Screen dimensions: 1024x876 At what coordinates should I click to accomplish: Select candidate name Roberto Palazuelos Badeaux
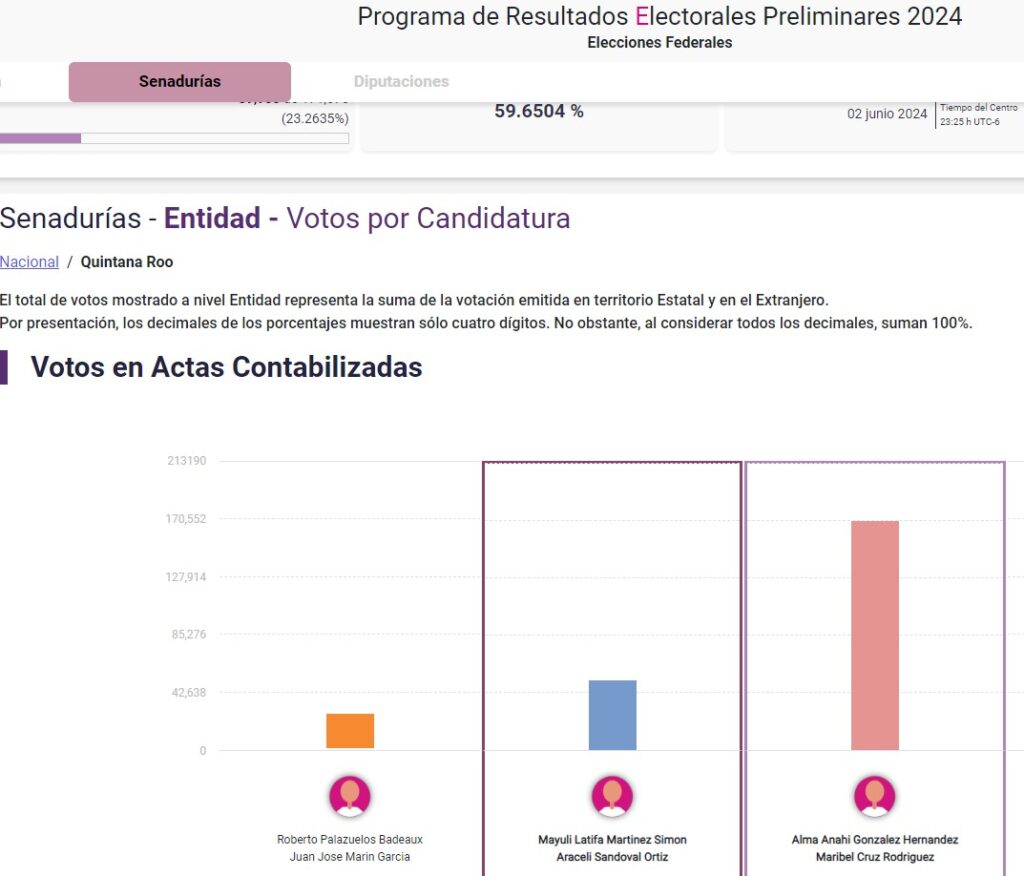[350, 840]
